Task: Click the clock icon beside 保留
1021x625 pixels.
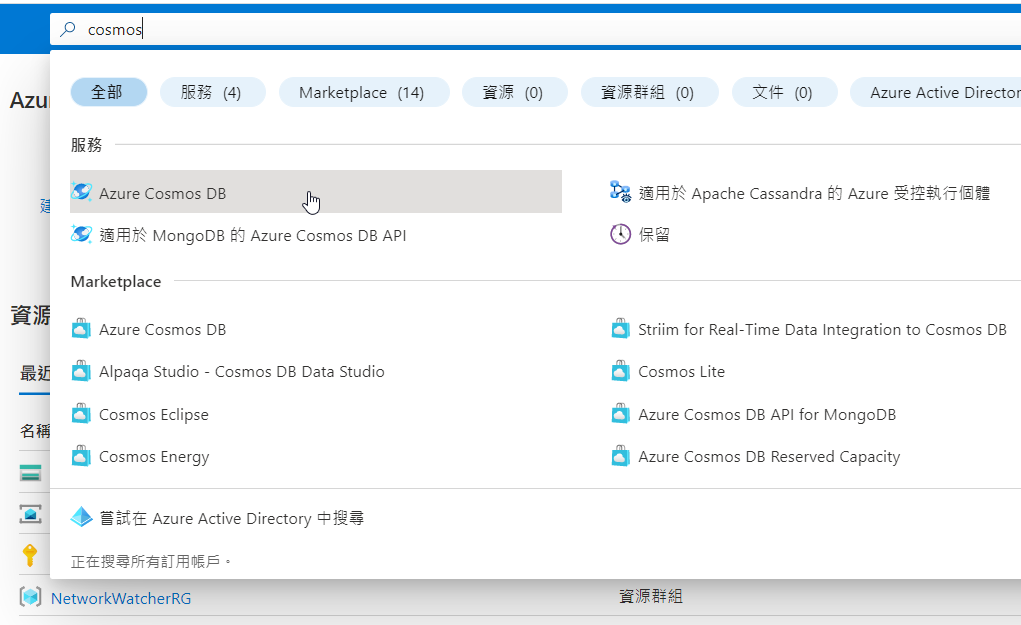Action: 620,234
